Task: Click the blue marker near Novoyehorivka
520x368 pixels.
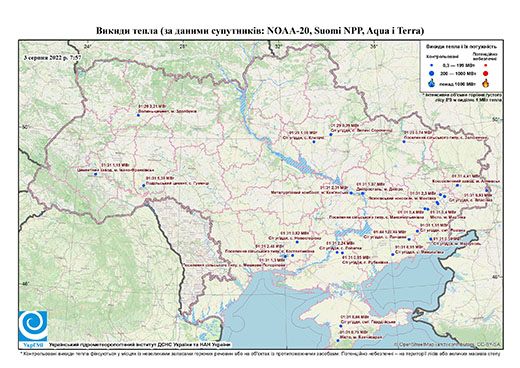Action: (297, 242)
